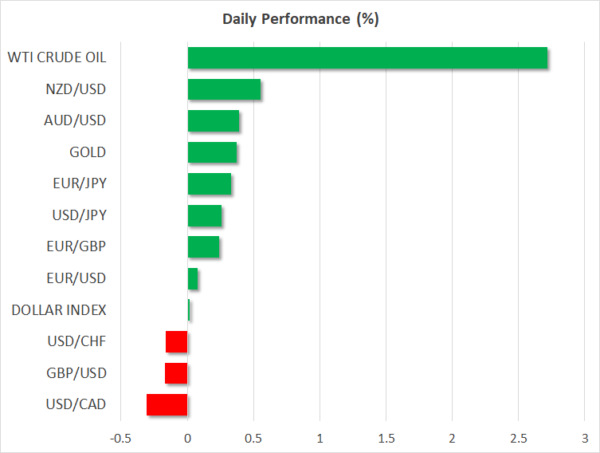Viewport: 600px width, 453px height.
Task: Select the USD/CAD axis label
Action: coord(78,405)
